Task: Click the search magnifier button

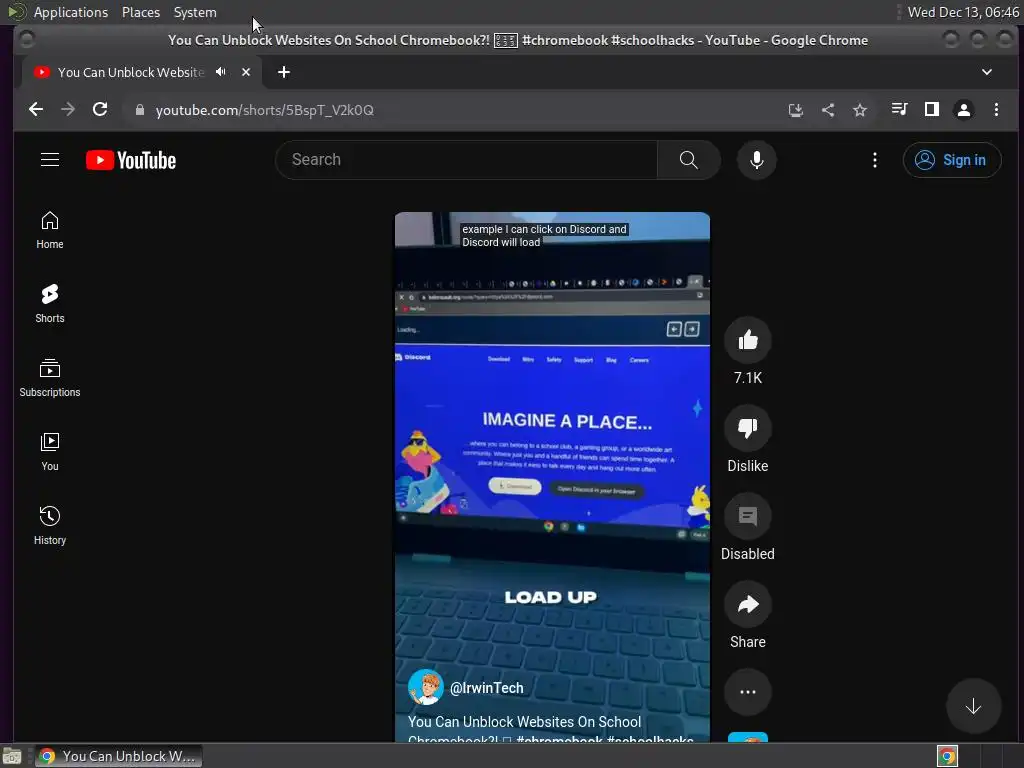Action: pyautogui.click(x=688, y=160)
